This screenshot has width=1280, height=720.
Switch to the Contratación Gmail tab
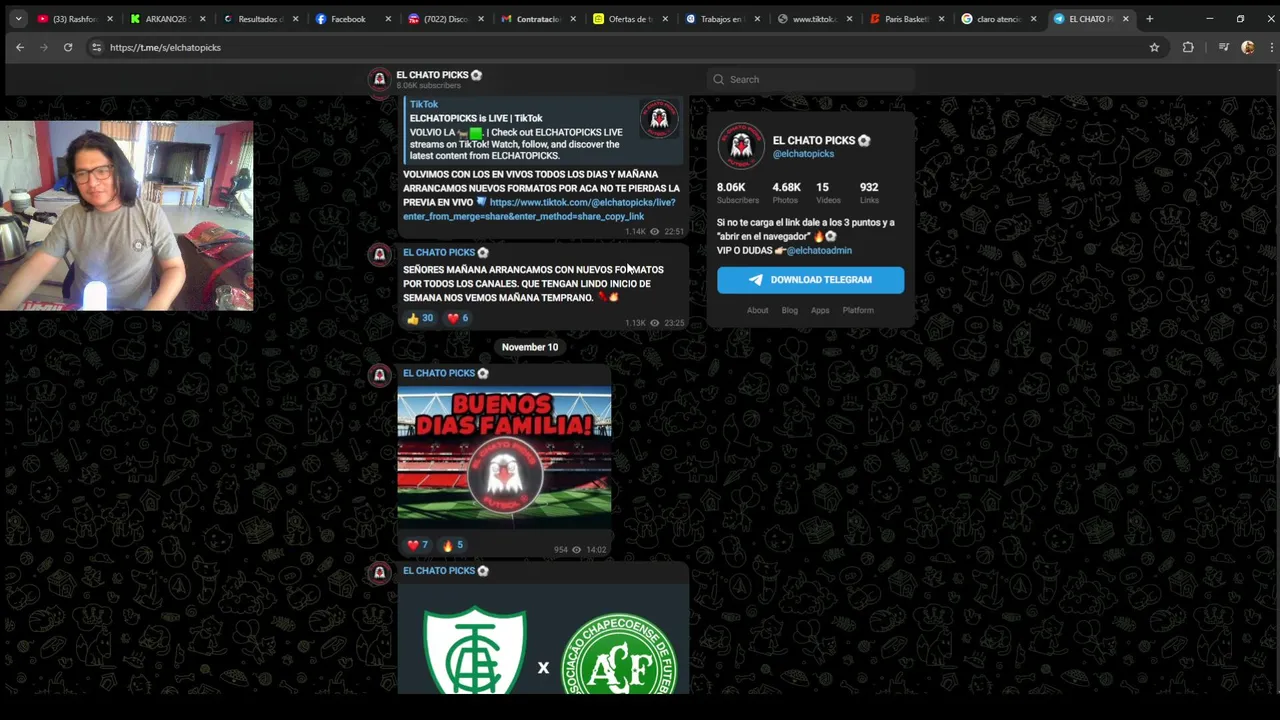pos(538,19)
